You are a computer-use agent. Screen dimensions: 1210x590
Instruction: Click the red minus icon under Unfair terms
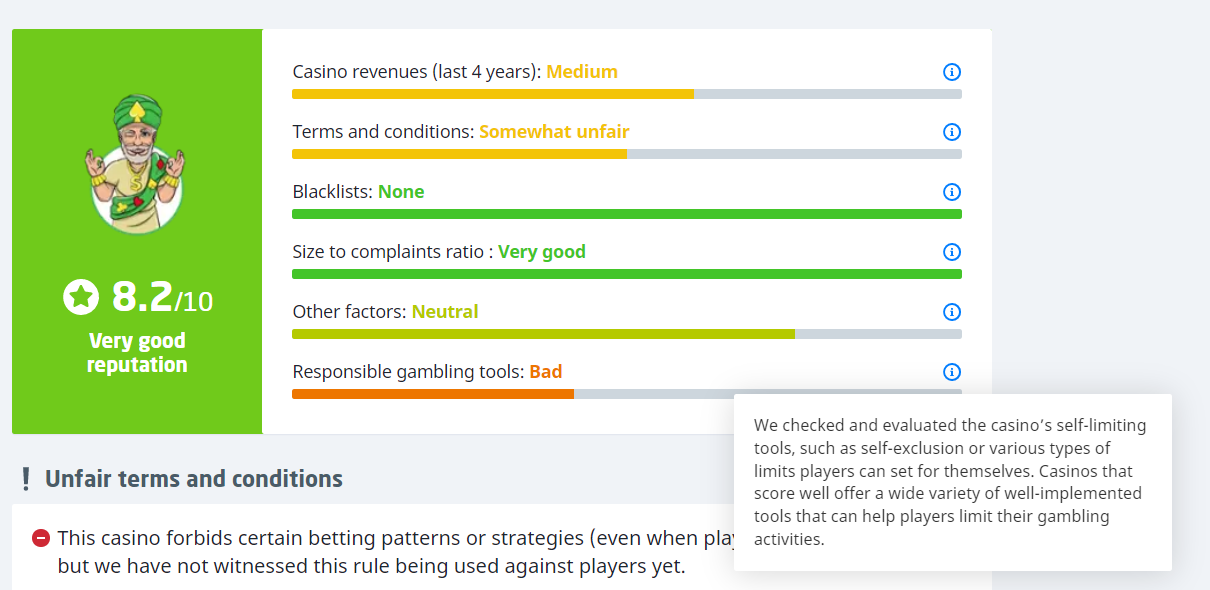point(41,538)
